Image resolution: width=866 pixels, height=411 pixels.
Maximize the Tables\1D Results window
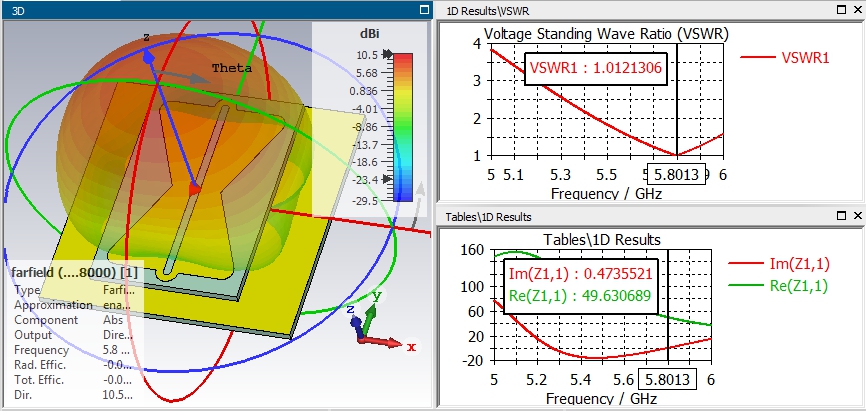click(x=841, y=215)
